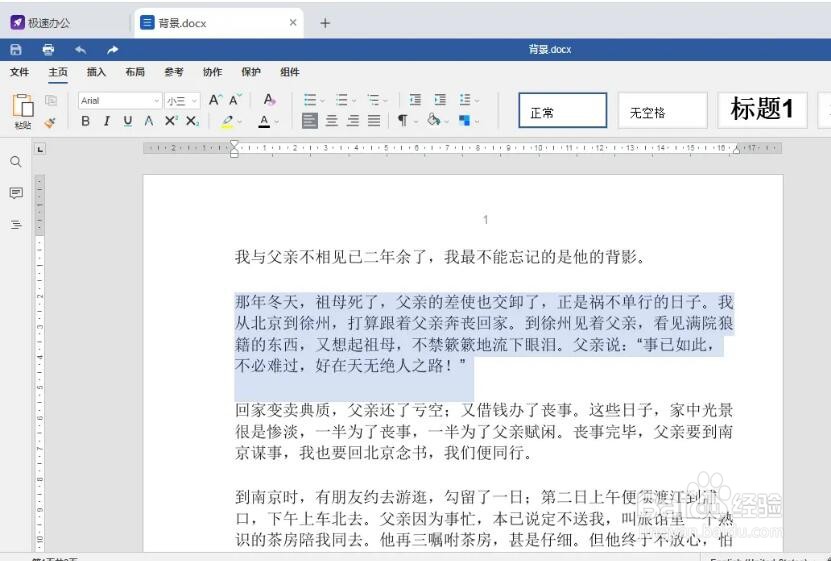Open the 文件 menu
This screenshot has height=561, width=831.
[20, 72]
